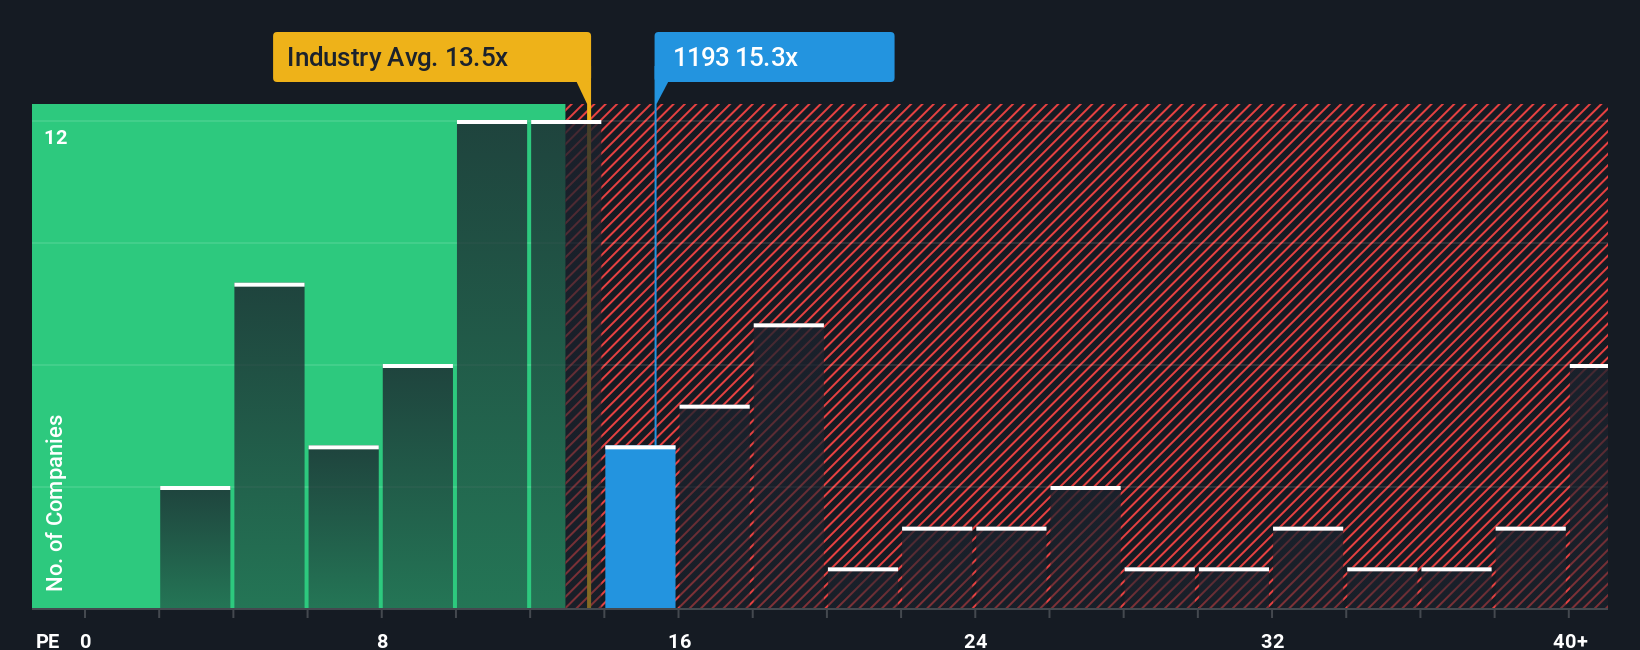Viewport: 1640px width, 650px height.
Task: Click the '40+' x-axis tick label
Action: [x=1570, y=640]
